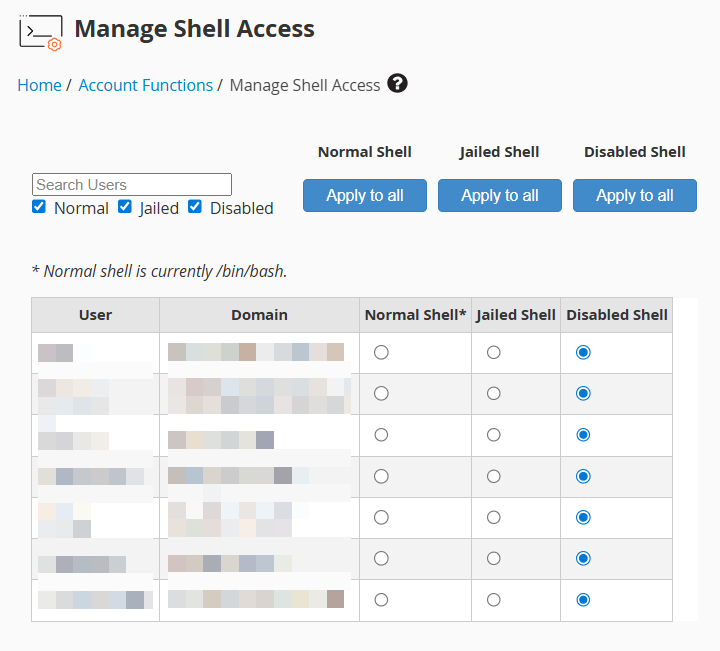Click the Domain column header
Screen dimensions: 720x651
[x=259, y=315]
